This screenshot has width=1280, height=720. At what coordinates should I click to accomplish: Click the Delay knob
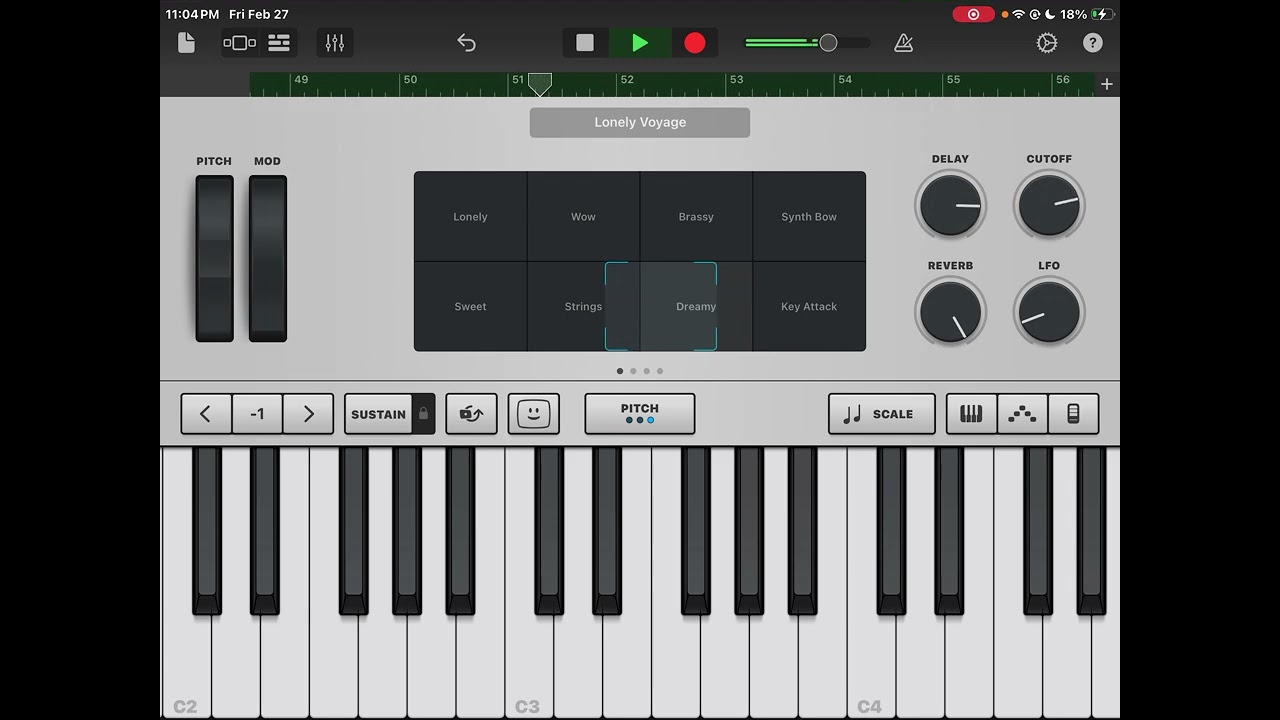pos(950,205)
